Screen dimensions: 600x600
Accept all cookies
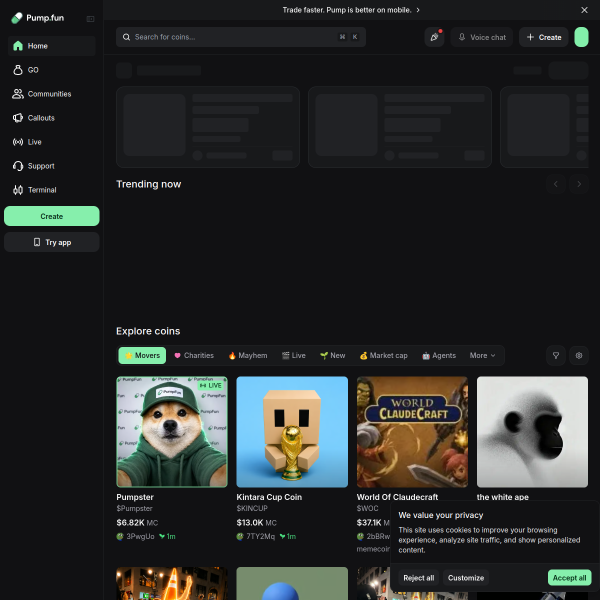[x=569, y=578]
